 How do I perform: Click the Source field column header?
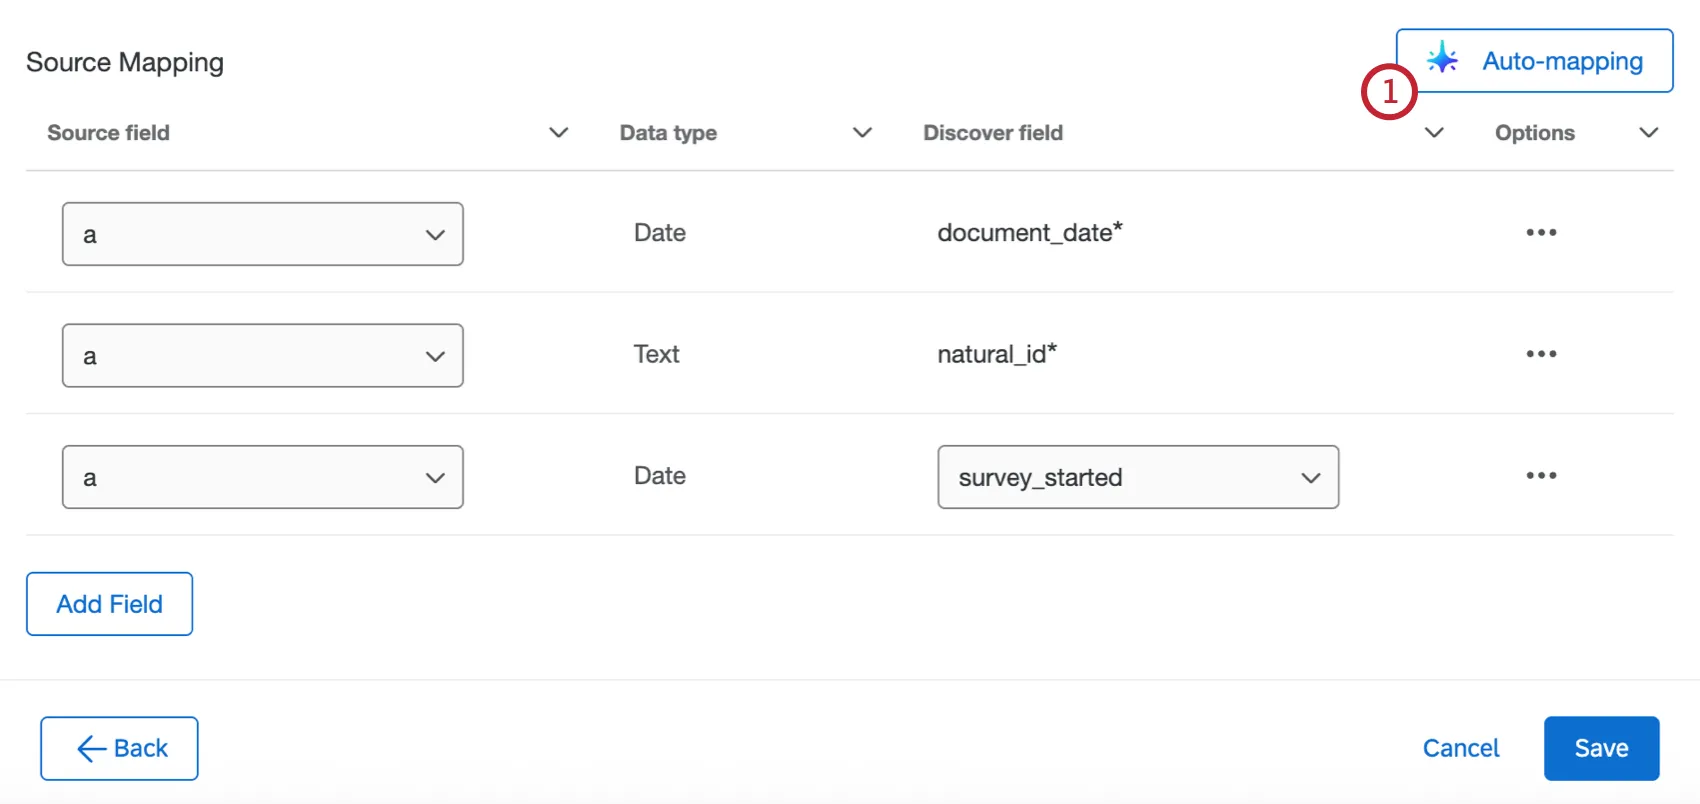(108, 133)
